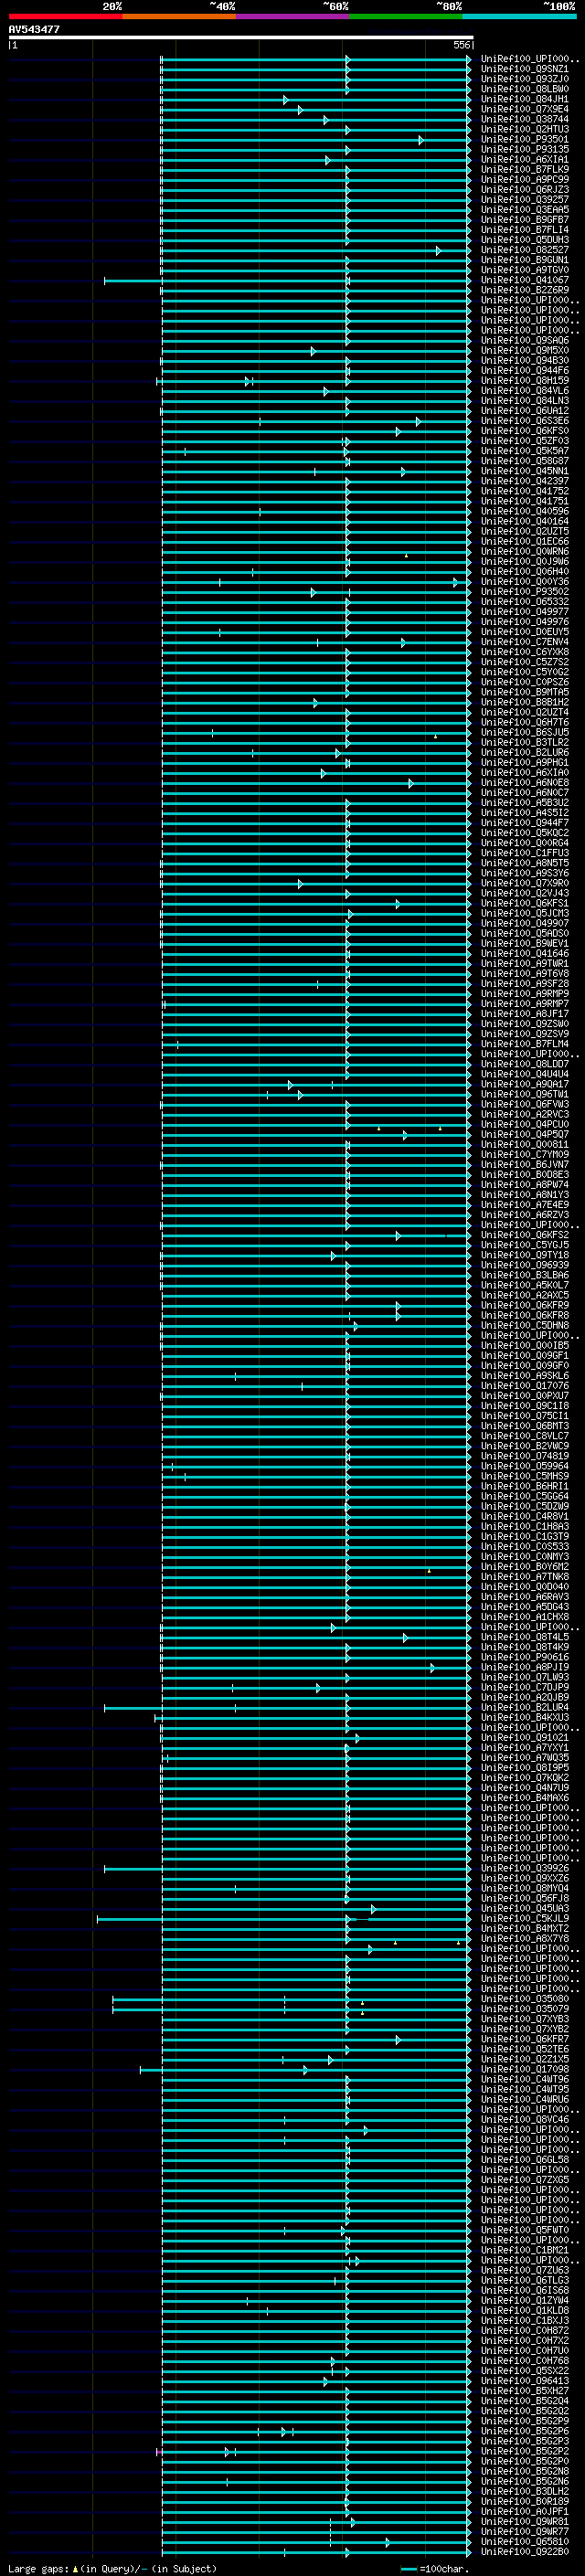Select the UniRef100_A5K0L7 label
585x2576 pixels.
click(525, 1285)
